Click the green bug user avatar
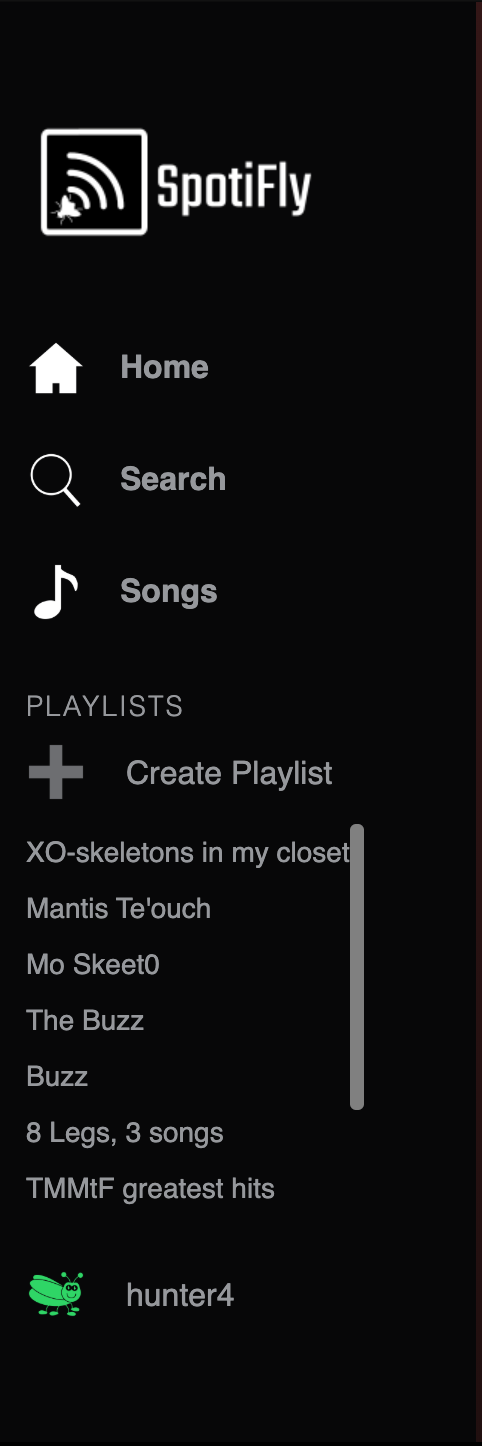The image size is (482, 1446). 56,1294
